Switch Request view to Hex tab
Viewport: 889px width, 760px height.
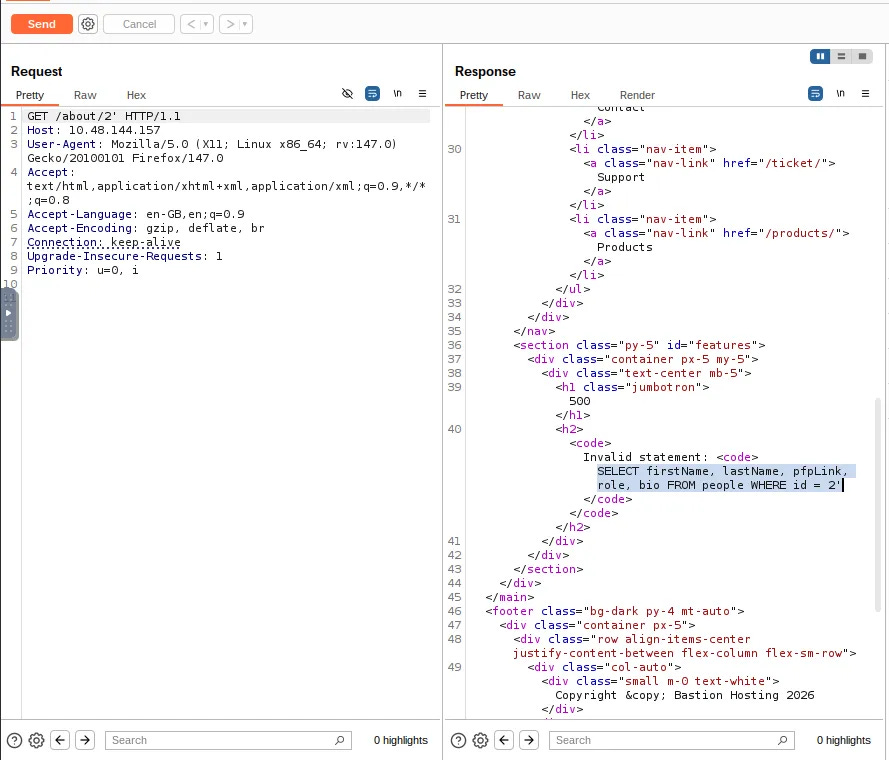136,95
